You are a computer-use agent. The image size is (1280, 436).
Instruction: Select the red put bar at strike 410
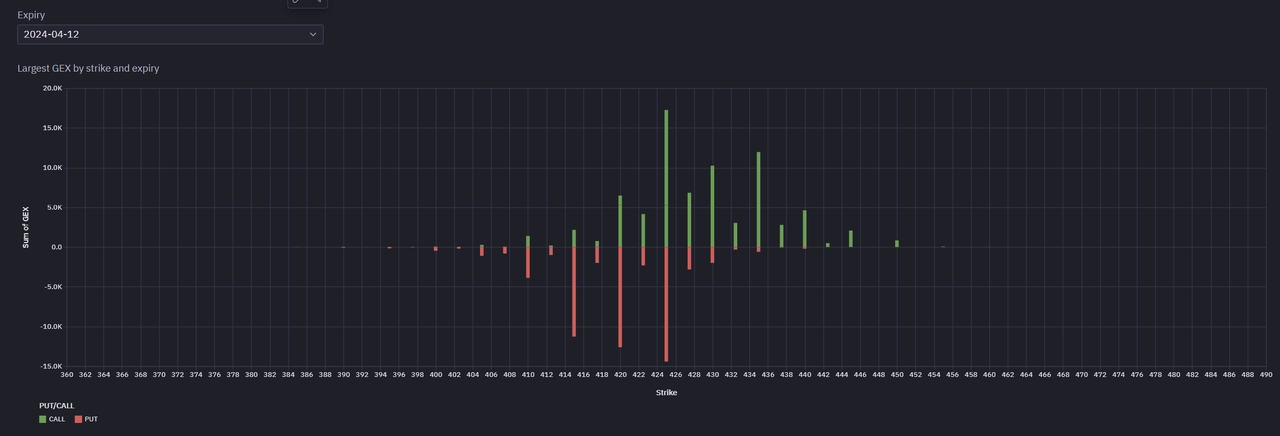tap(528, 262)
